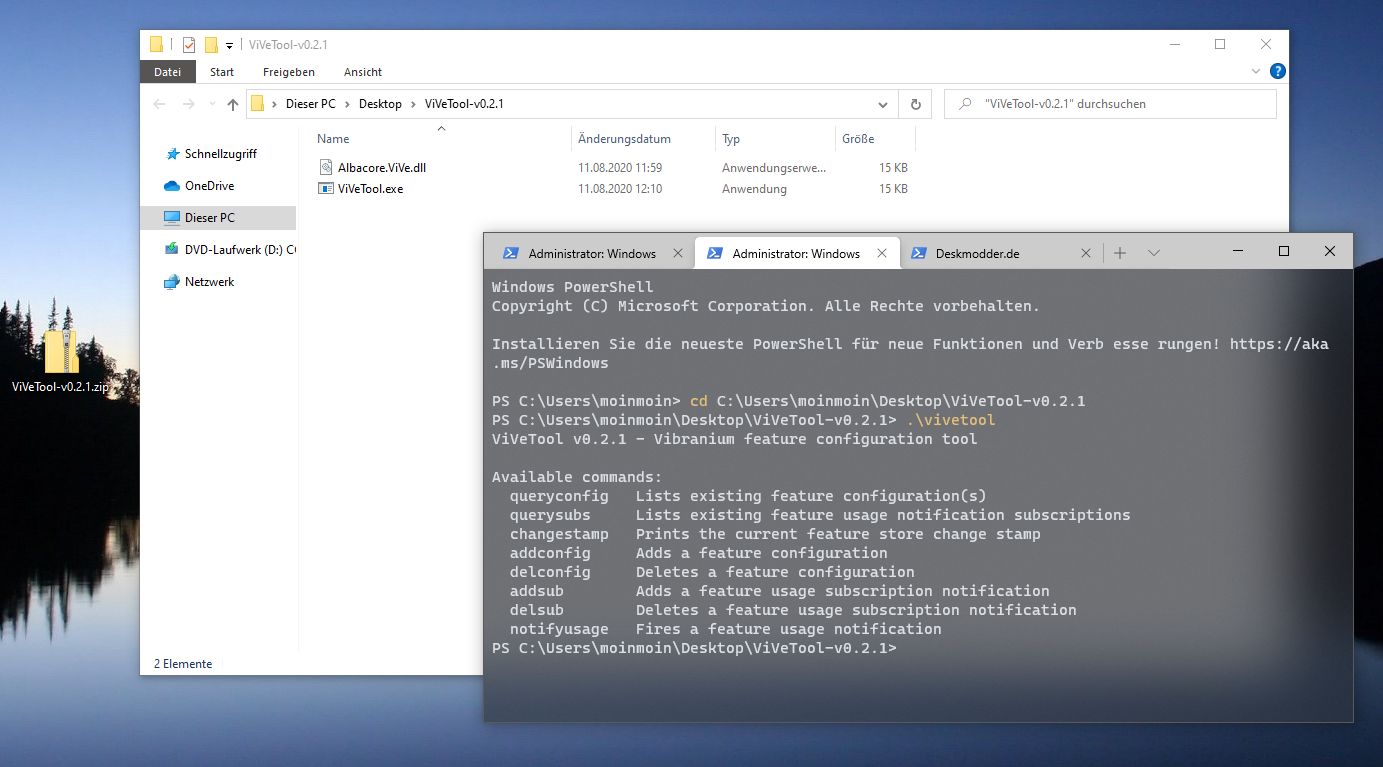1383x767 pixels.
Task: Click 2 Elemente in Explorer status bar
Action: [x=183, y=664]
